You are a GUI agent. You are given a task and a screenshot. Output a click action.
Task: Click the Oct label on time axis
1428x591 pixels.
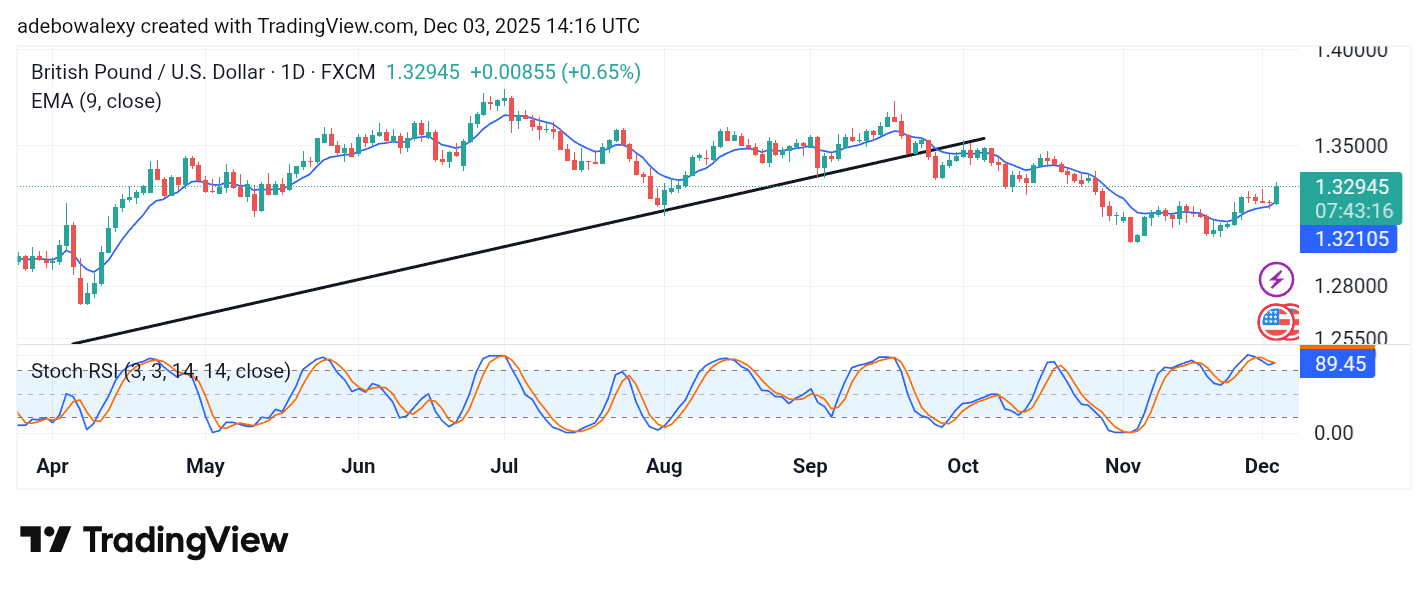(962, 467)
